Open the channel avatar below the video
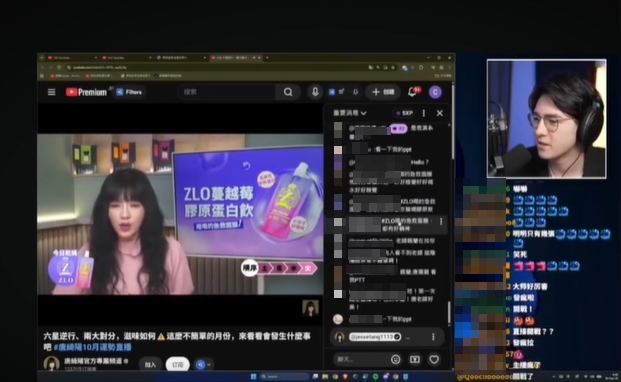 tap(51, 363)
